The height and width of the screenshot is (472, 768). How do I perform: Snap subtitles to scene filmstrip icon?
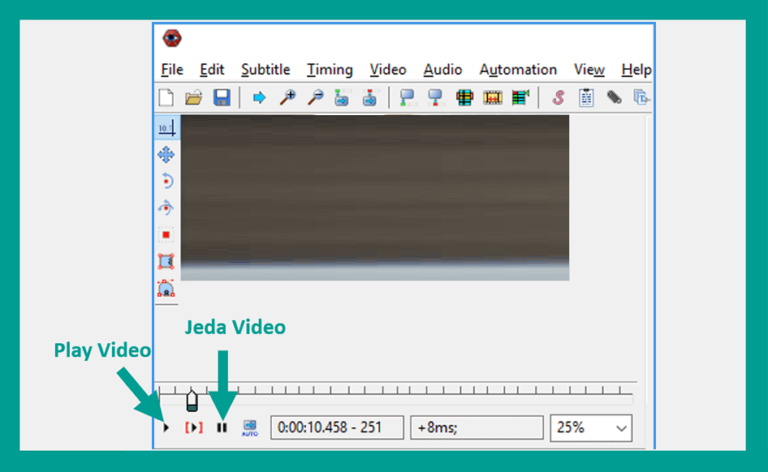tap(493, 97)
